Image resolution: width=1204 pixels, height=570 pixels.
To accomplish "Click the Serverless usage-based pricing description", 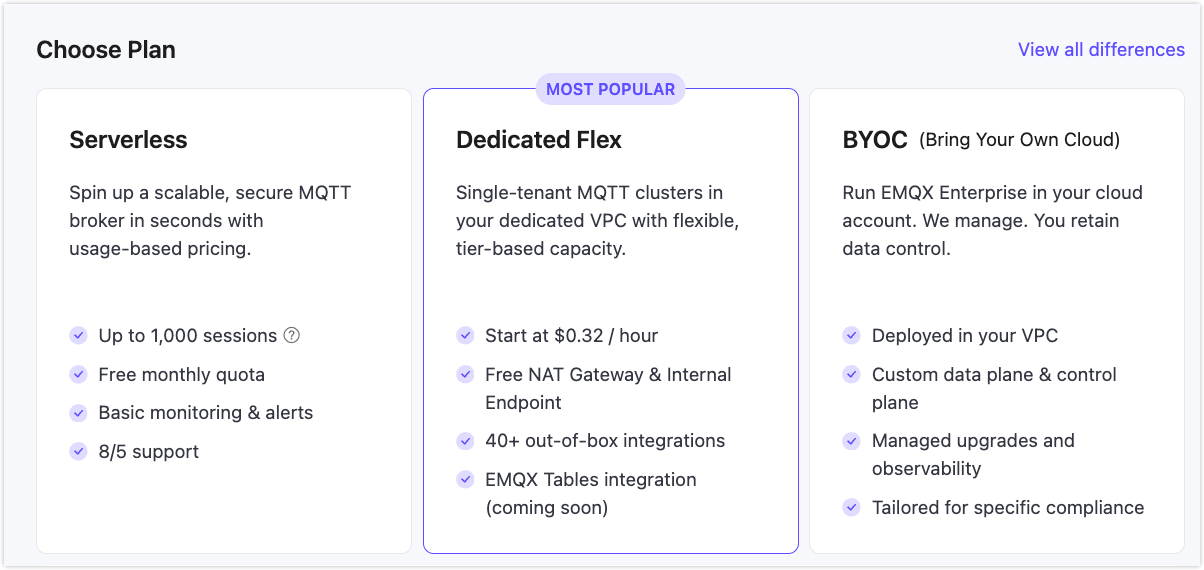I will pyautogui.click(x=210, y=220).
